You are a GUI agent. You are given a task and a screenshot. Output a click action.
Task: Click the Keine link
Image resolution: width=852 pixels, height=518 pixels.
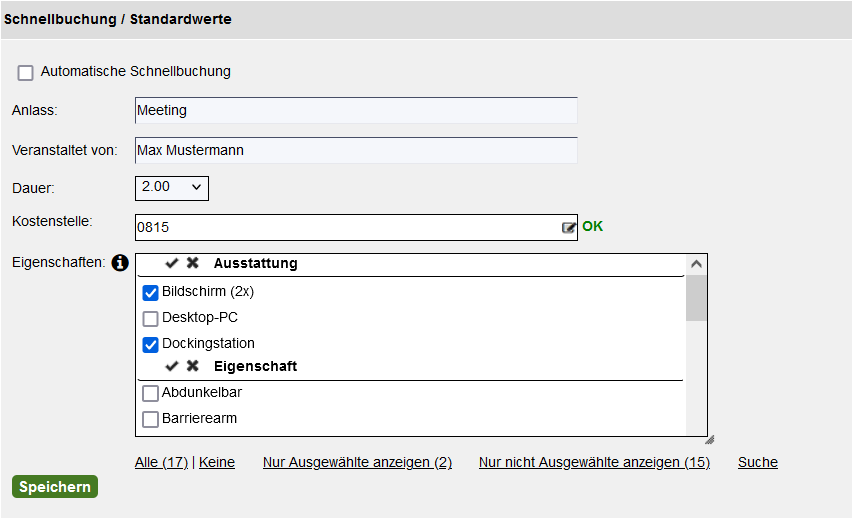point(217,463)
